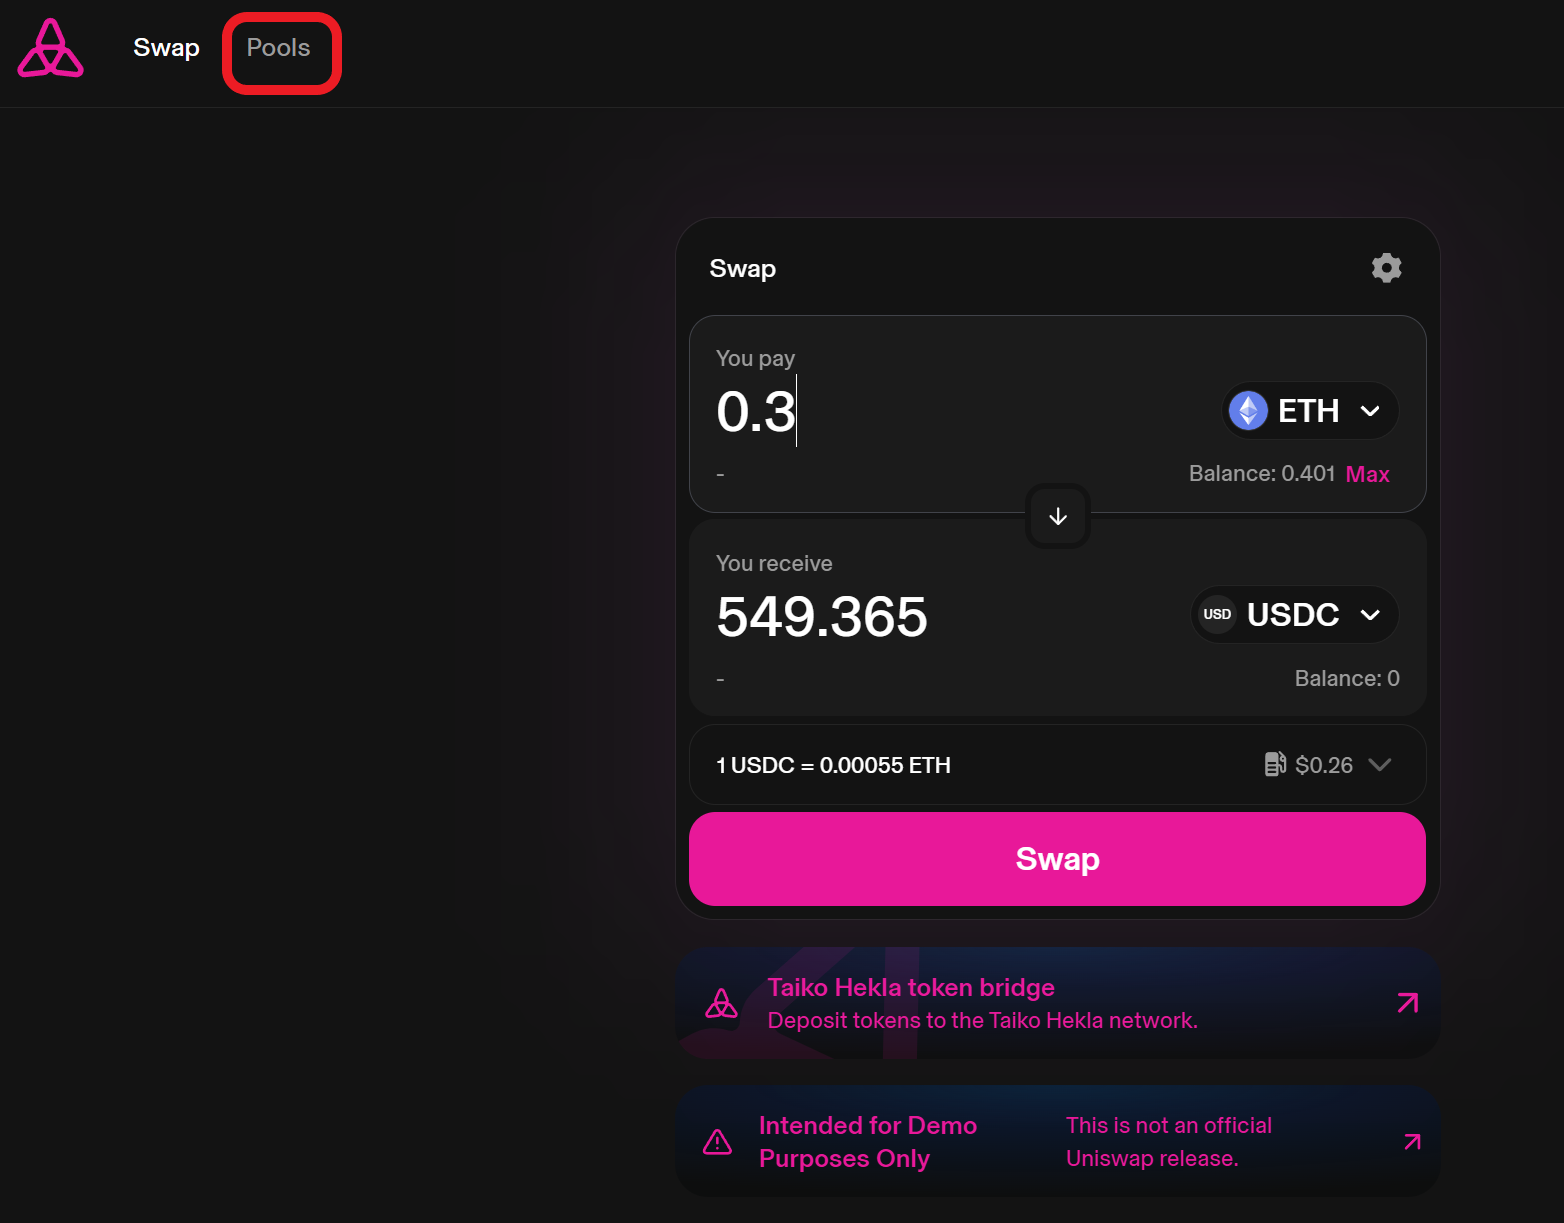Click the Ethereum token icon
This screenshot has height=1223, width=1564.
[x=1248, y=411]
